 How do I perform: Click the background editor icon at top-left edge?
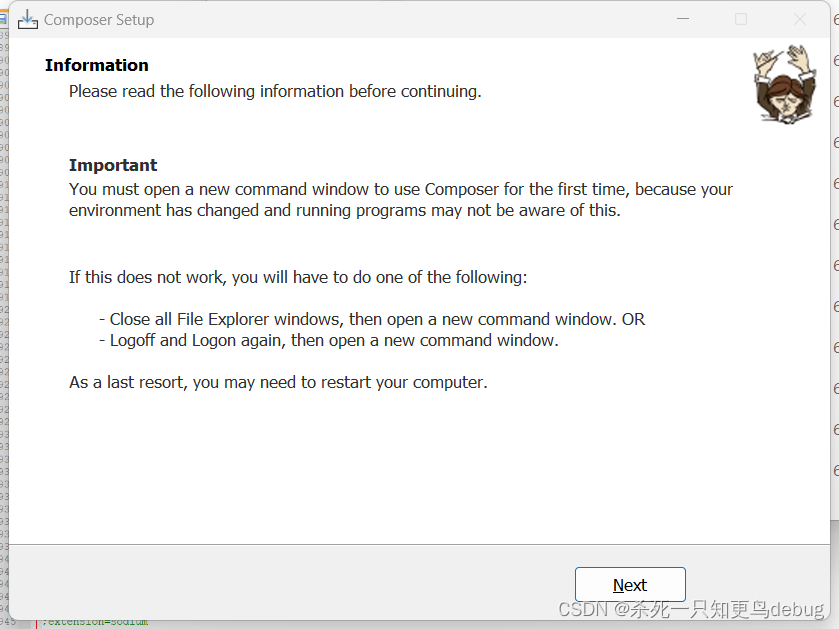click(3, 18)
